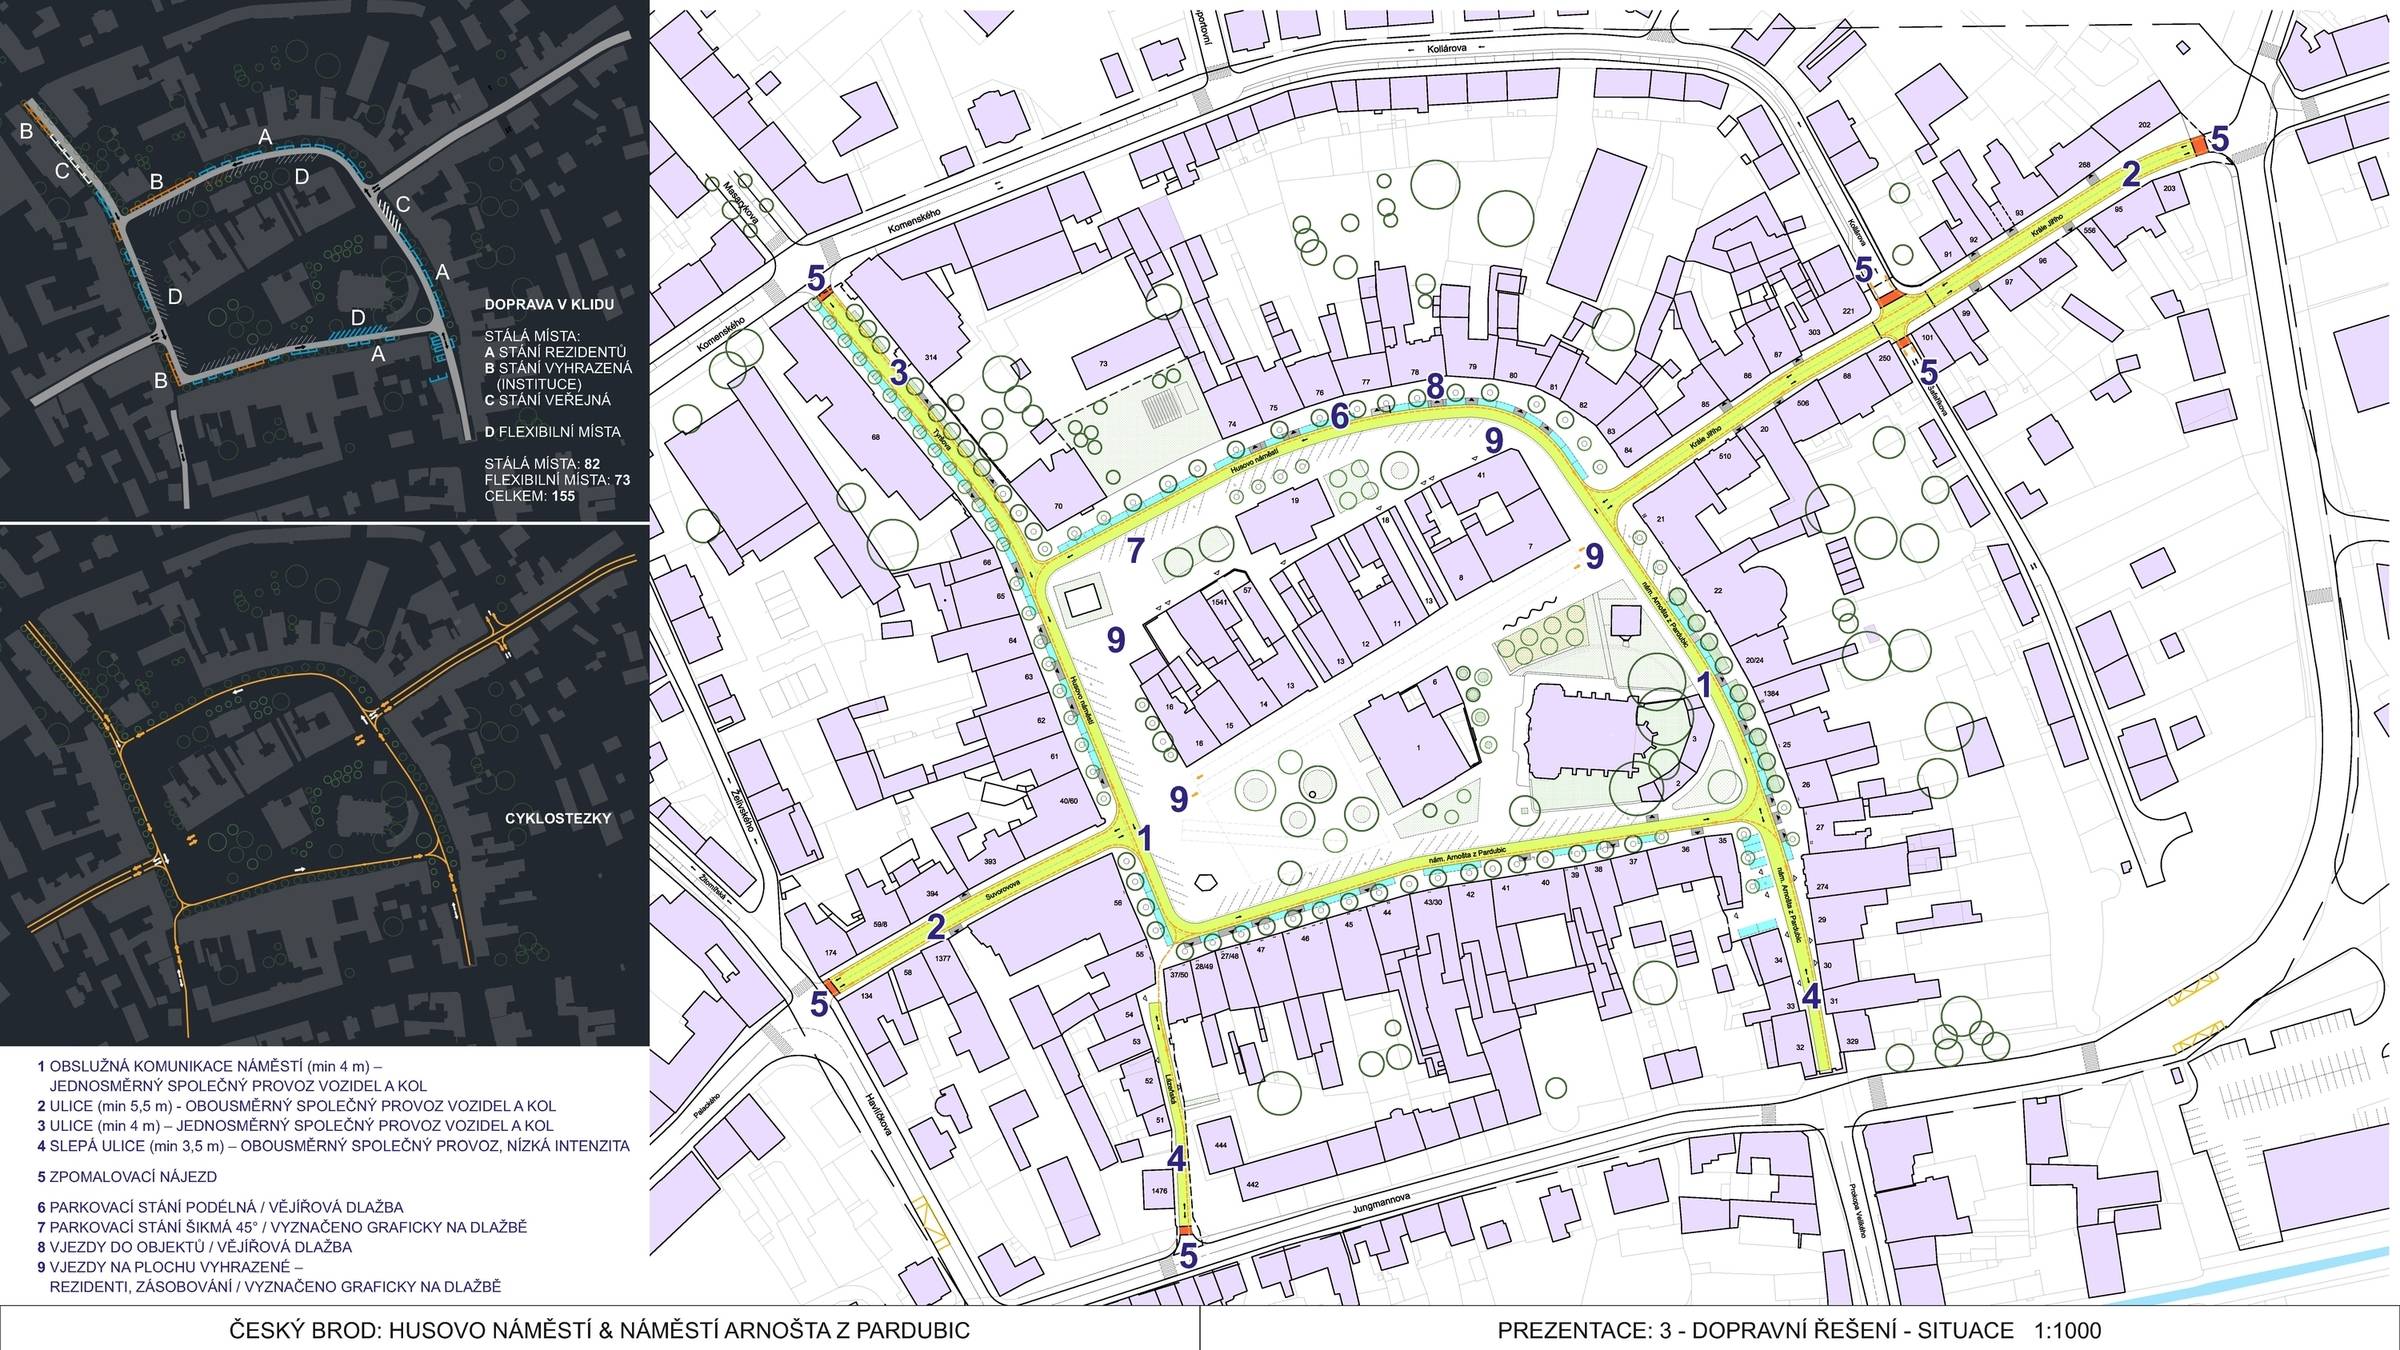Click the DOPRAVA V KLIDU heading
Image resolution: width=2400 pixels, height=1350 pixels.
[549, 304]
